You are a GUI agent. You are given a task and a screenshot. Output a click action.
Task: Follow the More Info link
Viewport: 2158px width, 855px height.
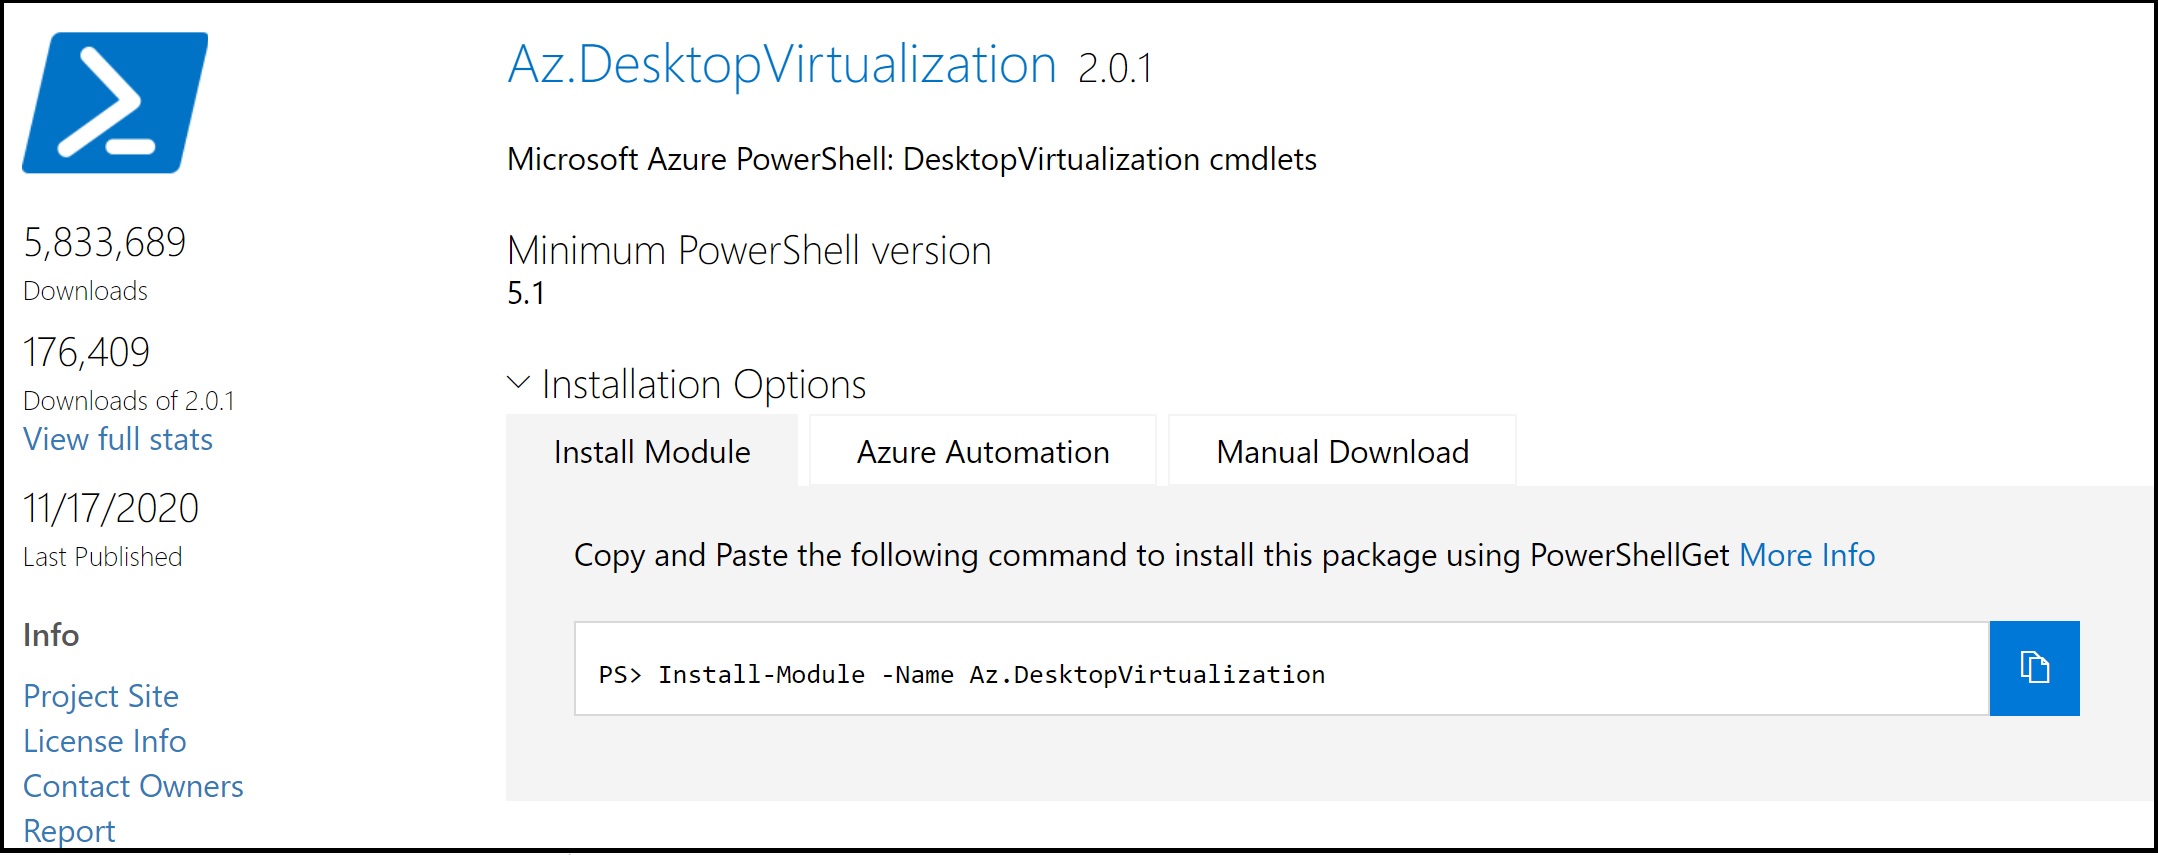point(1807,555)
